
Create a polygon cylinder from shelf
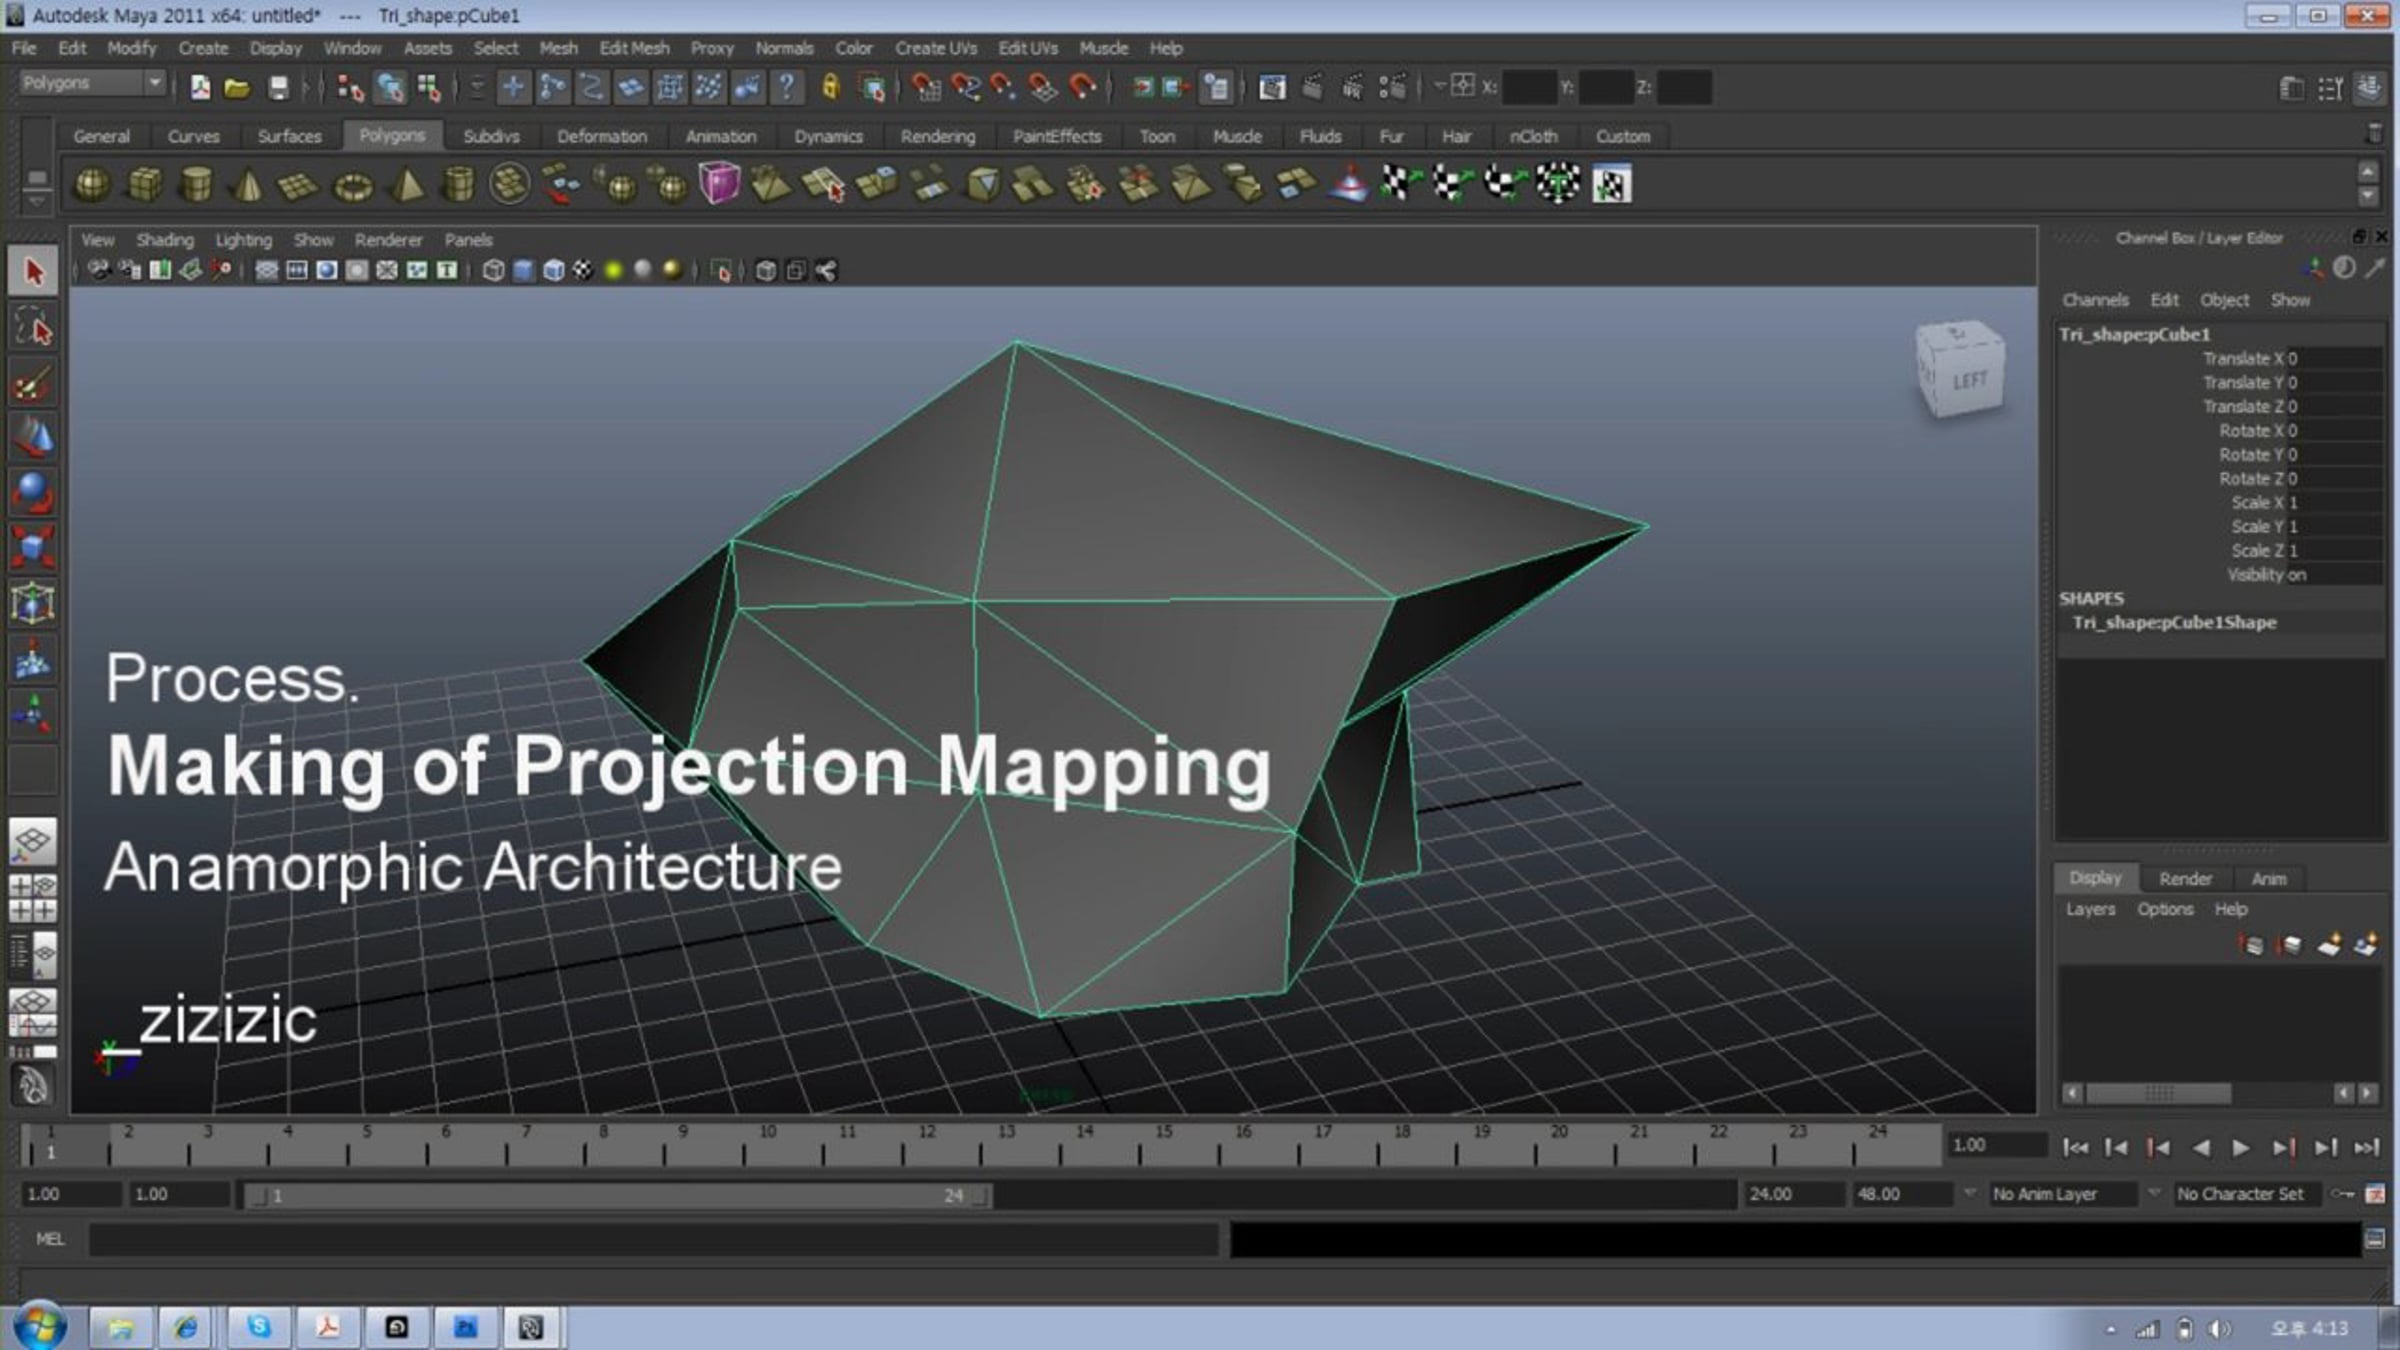point(196,185)
